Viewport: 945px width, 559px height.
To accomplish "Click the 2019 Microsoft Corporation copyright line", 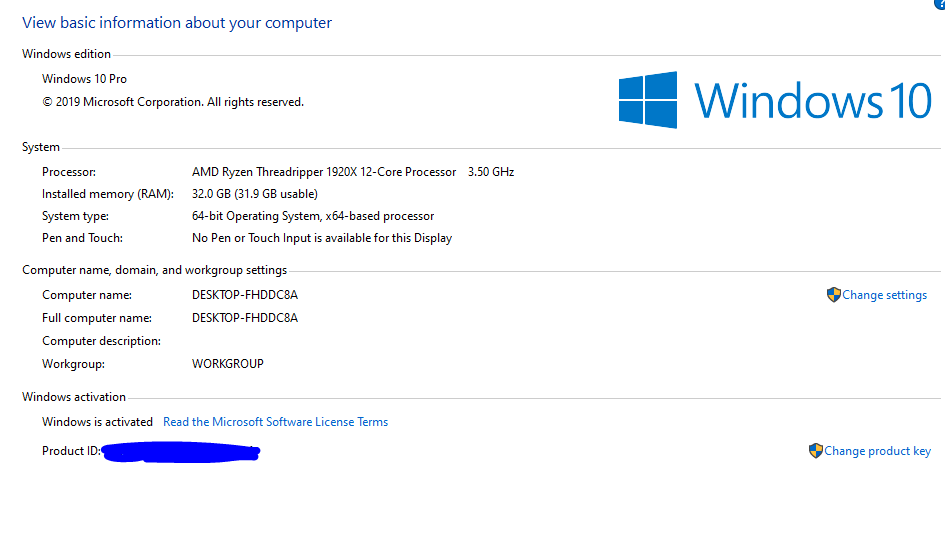I will pyautogui.click(x=173, y=102).
